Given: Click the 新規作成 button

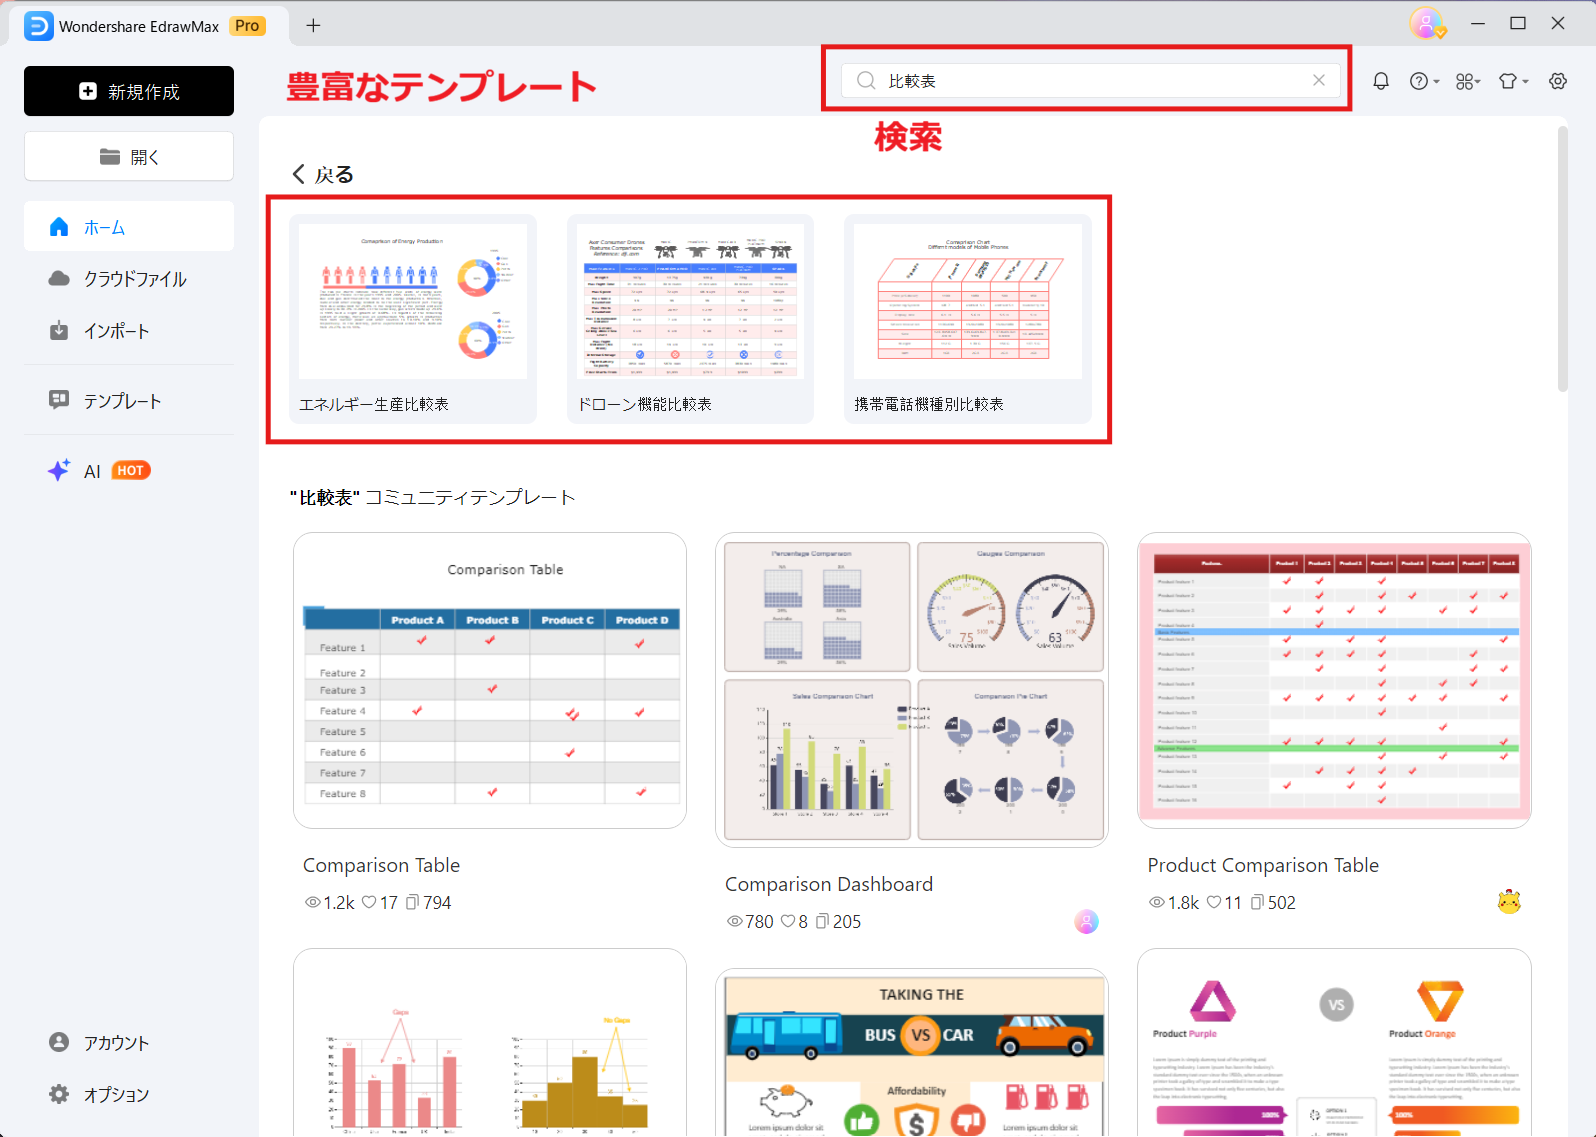Looking at the screenshot, I should (x=129, y=91).
